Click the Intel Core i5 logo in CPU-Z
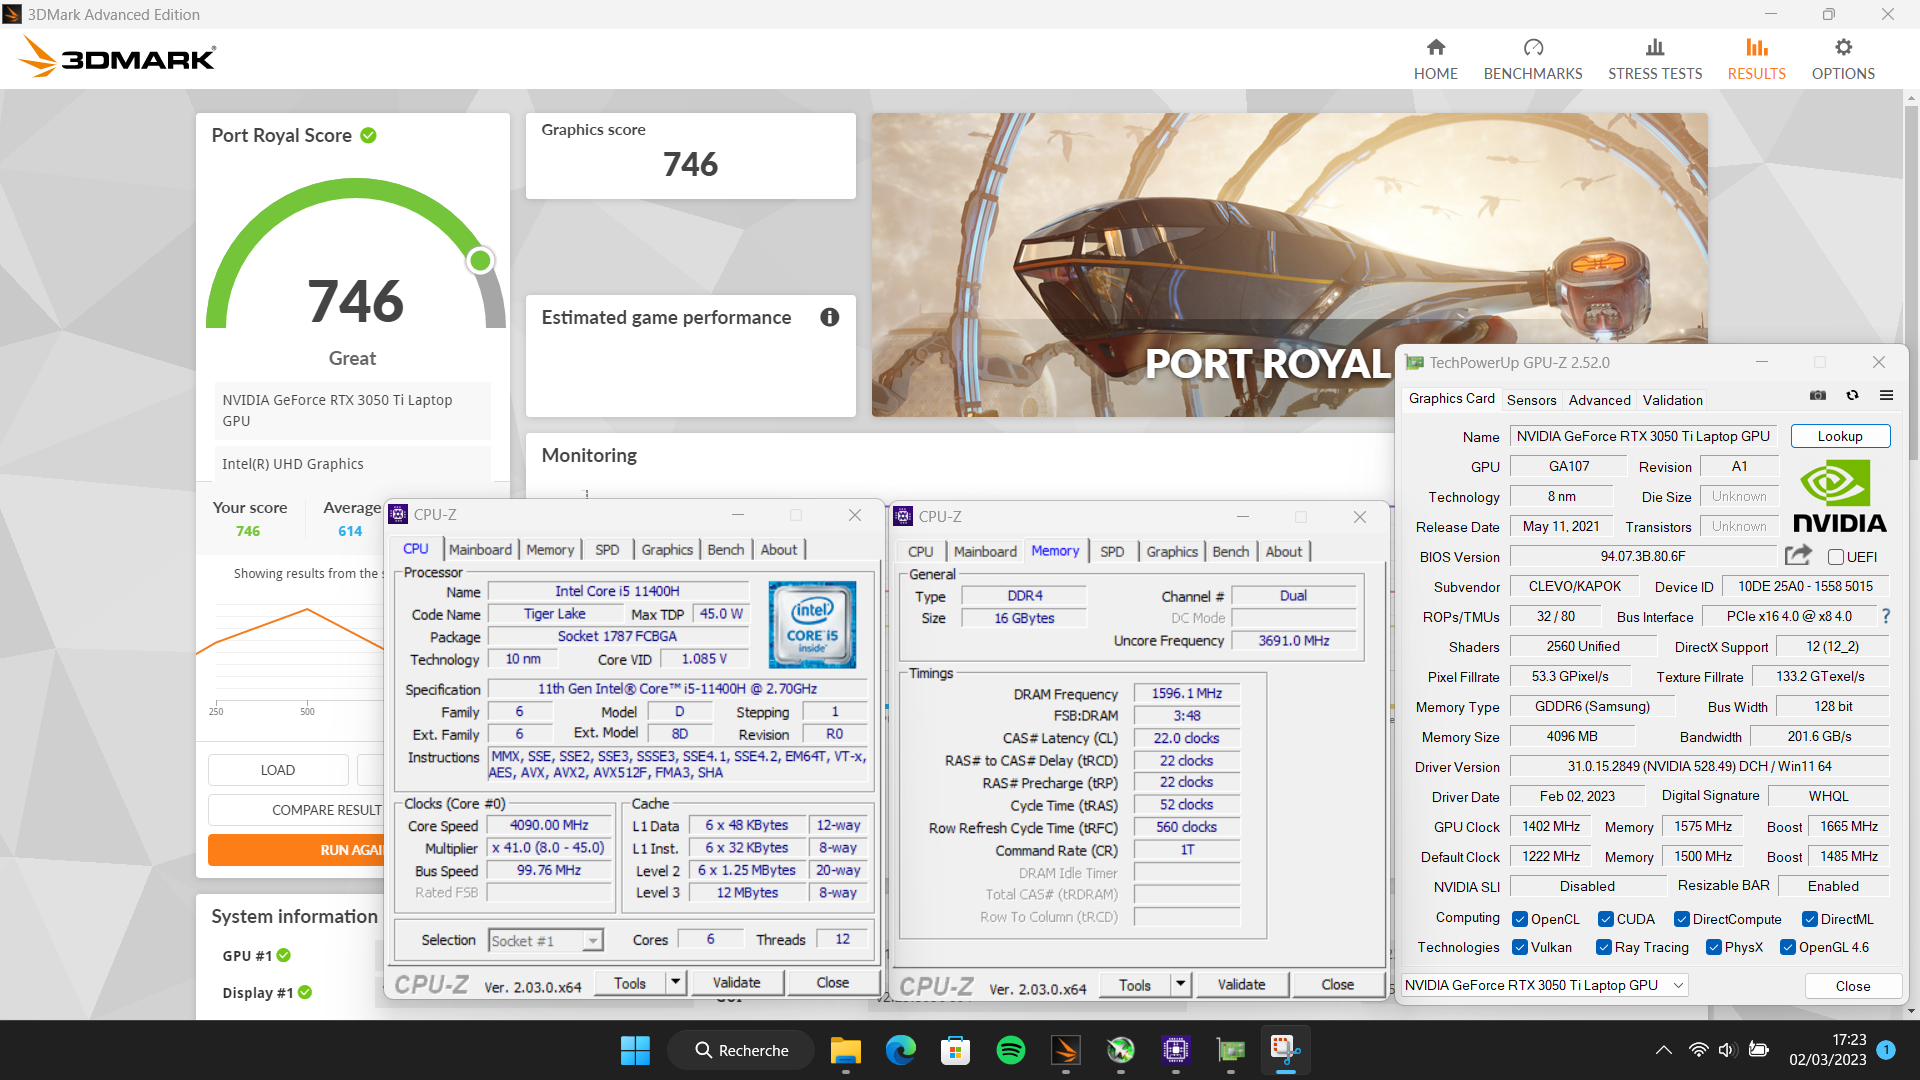This screenshot has height=1080, width=1920. click(812, 625)
